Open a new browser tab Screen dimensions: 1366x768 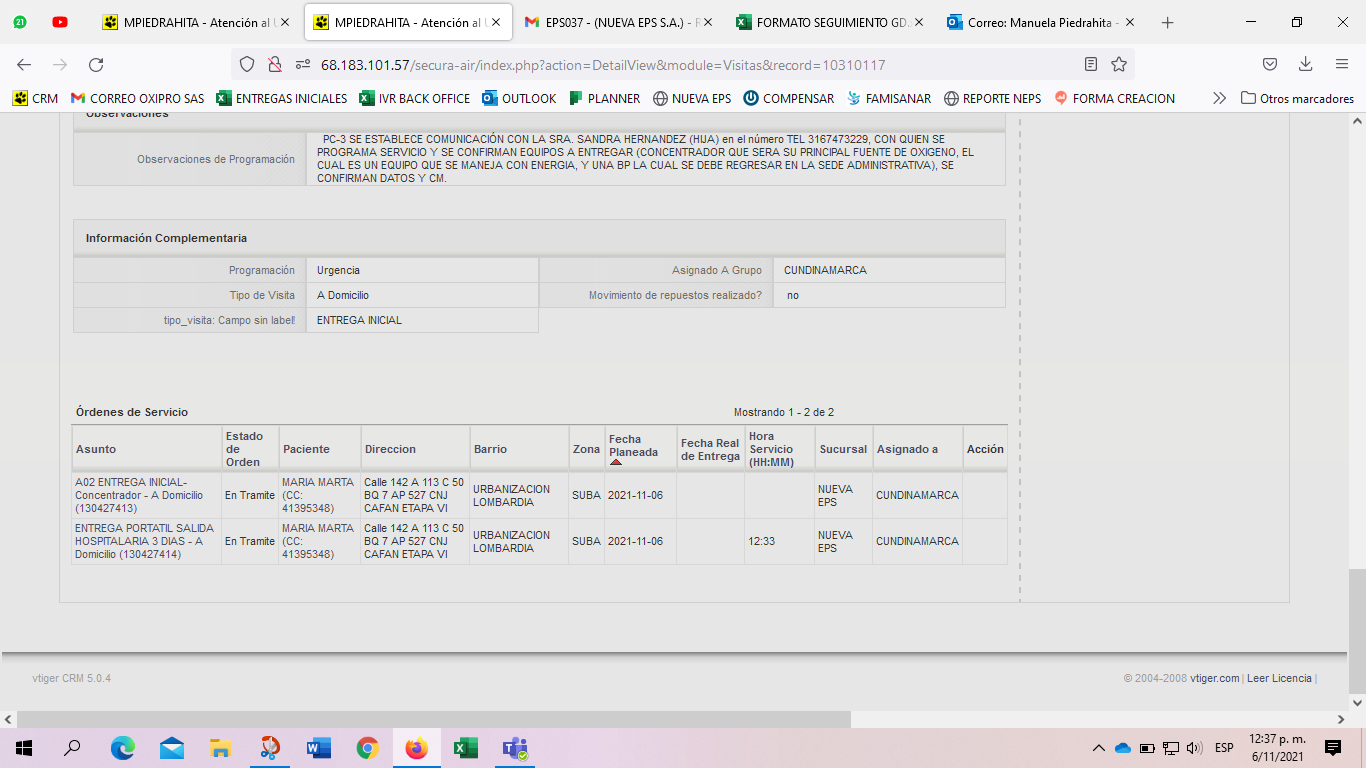(1167, 22)
